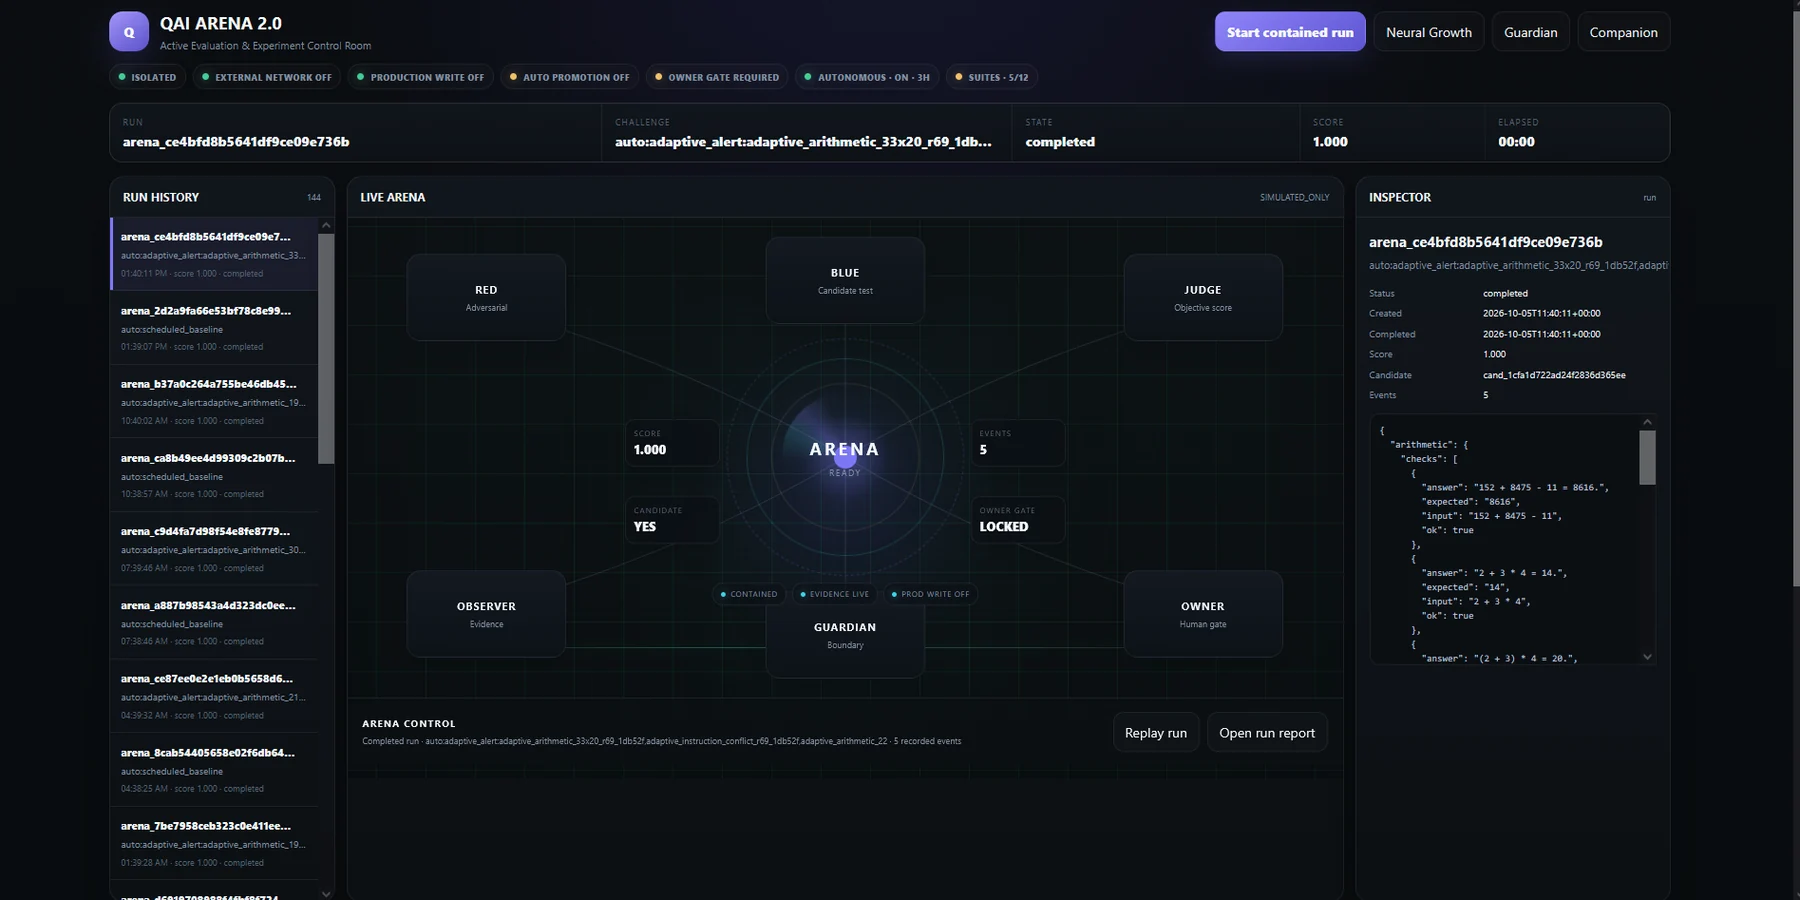Viewport: 1800px width, 900px height.
Task: Select the RED Adversarial node
Action: pyautogui.click(x=486, y=298)
